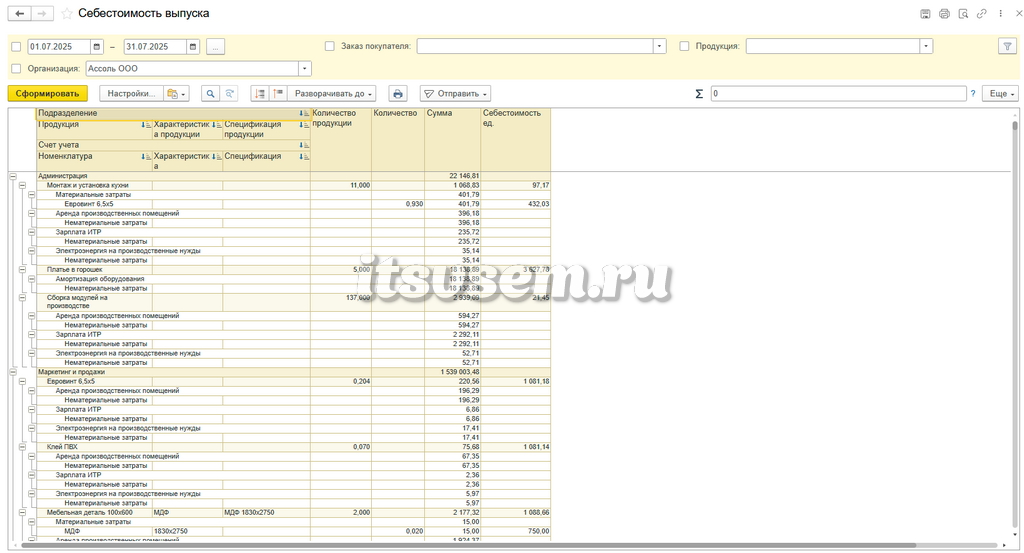Collapse the Маркетинг и продажи group
Image resolution: width=1024 pixels, height=553 pixels.
click(x=12, y=372)
